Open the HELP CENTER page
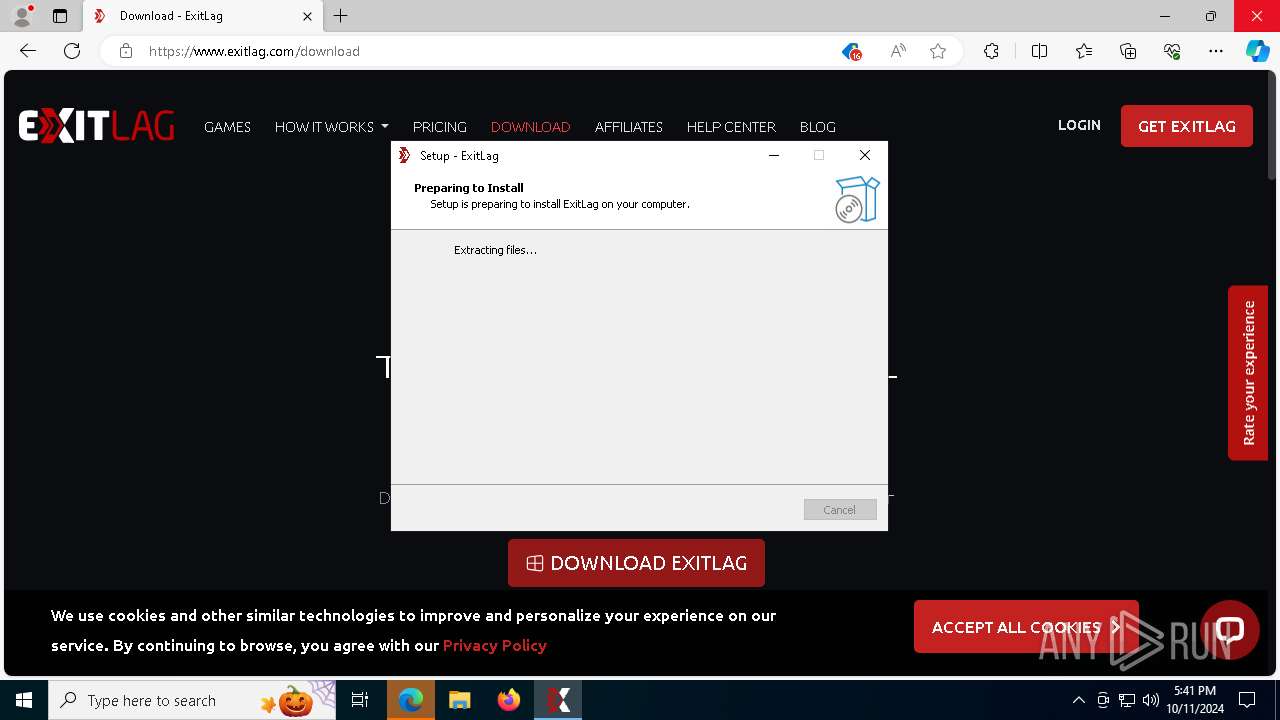 click(731, 127)
